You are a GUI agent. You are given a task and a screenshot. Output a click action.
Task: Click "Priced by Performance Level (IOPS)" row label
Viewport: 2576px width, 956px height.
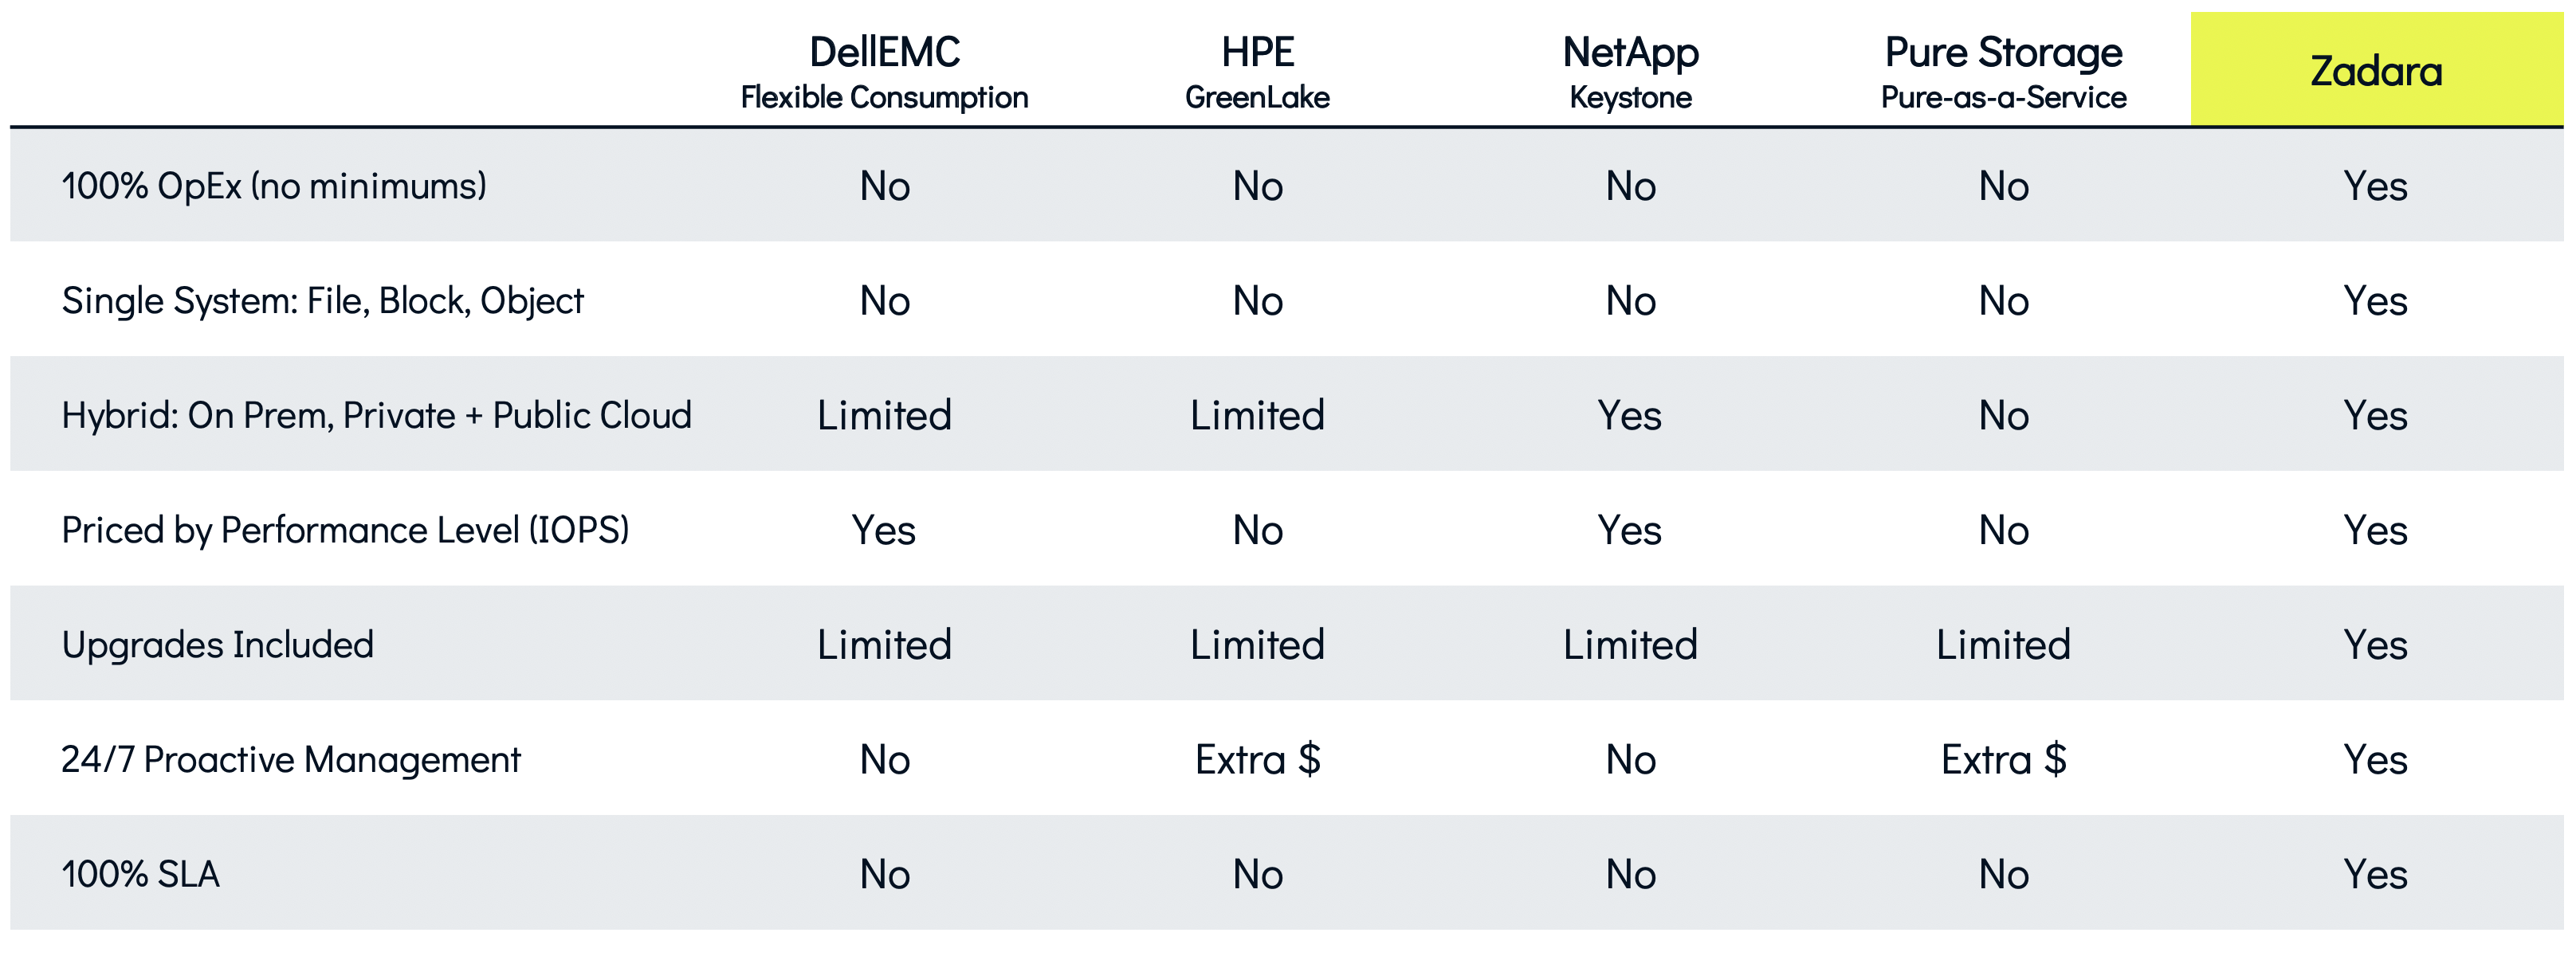pyautogui.click(x=345, y=530)
